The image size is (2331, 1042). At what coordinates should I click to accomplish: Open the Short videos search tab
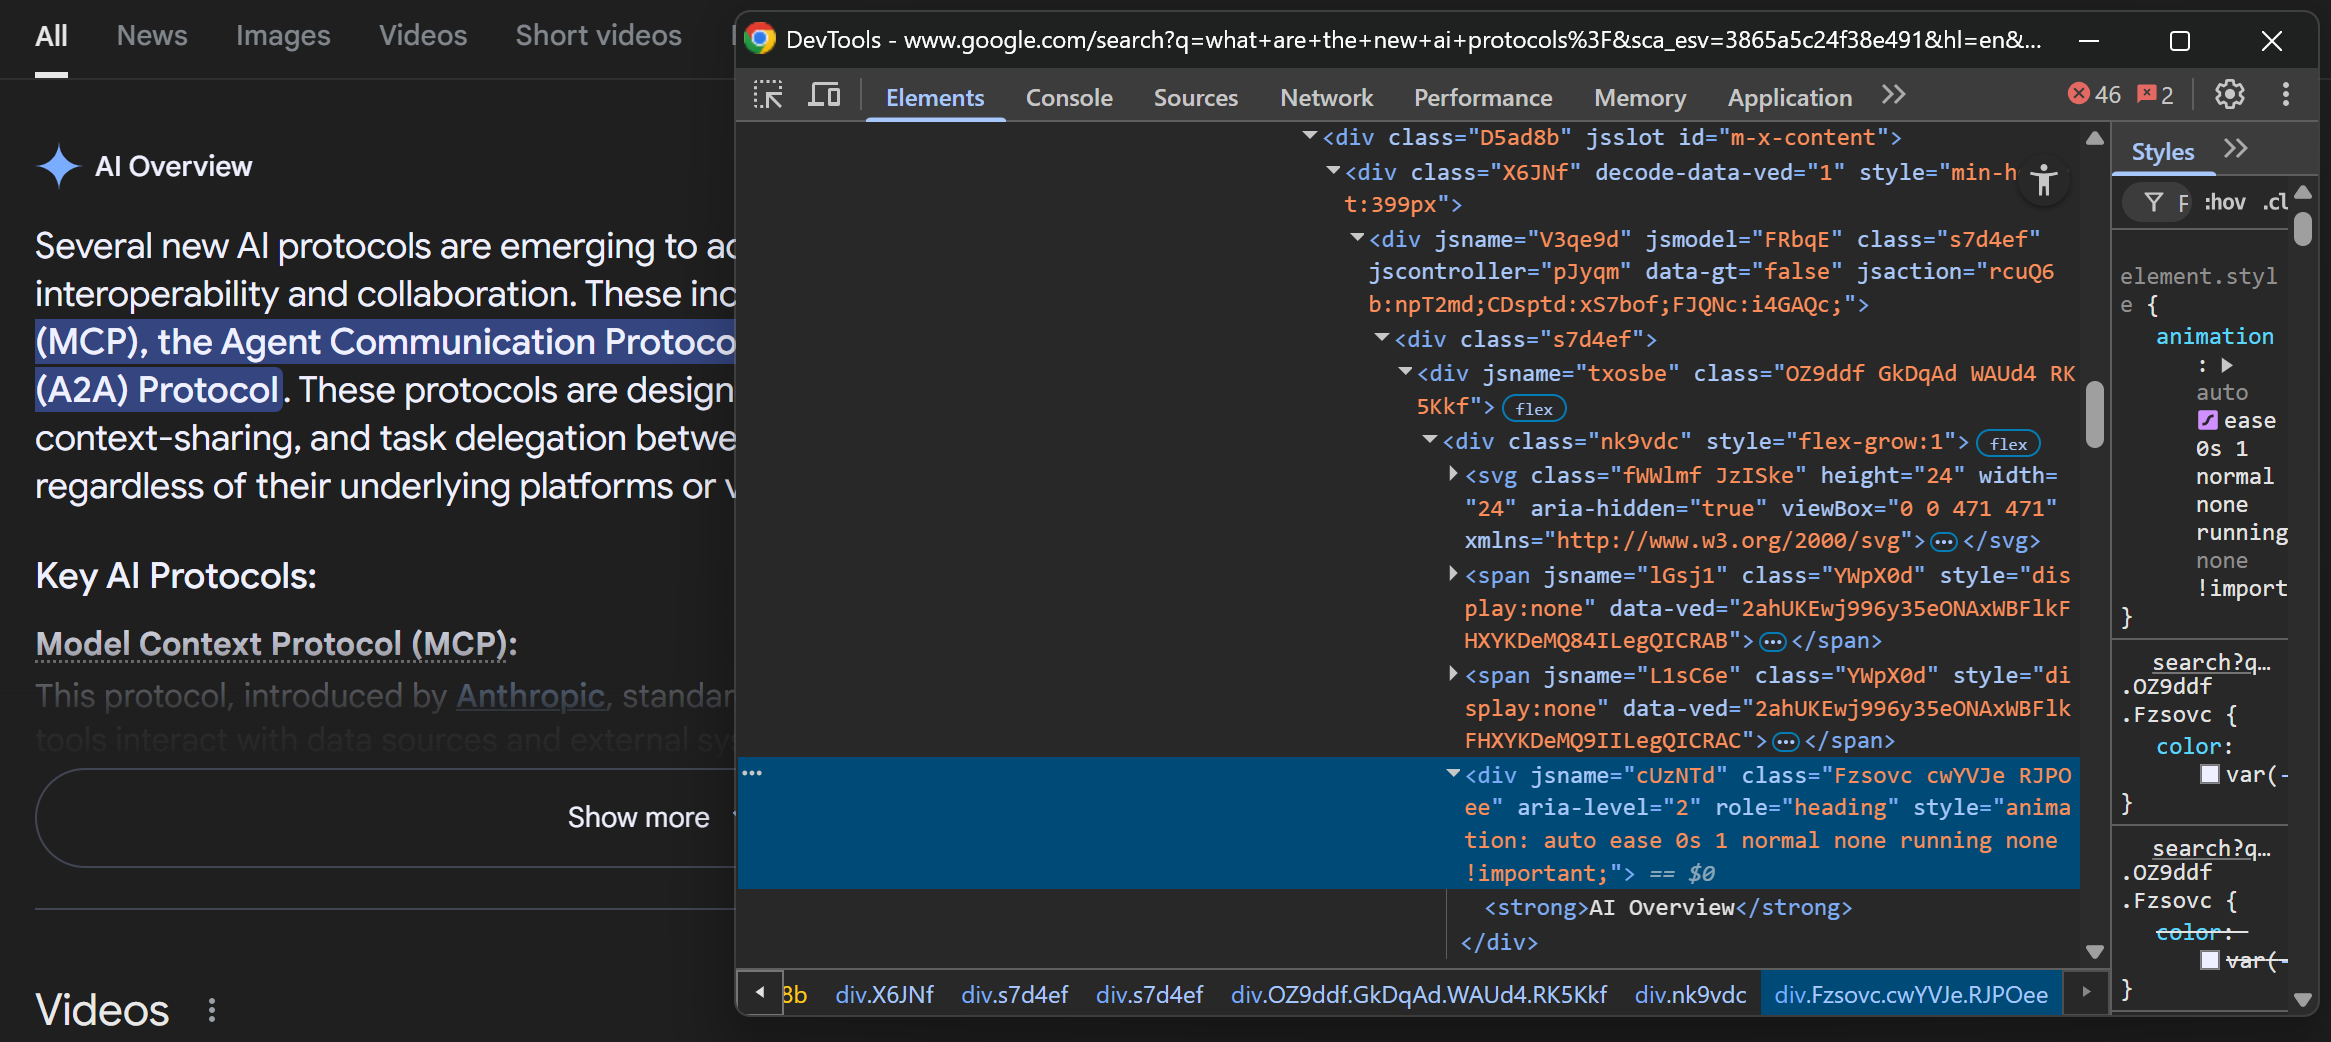pyautogui.click(x=598, y=36)
